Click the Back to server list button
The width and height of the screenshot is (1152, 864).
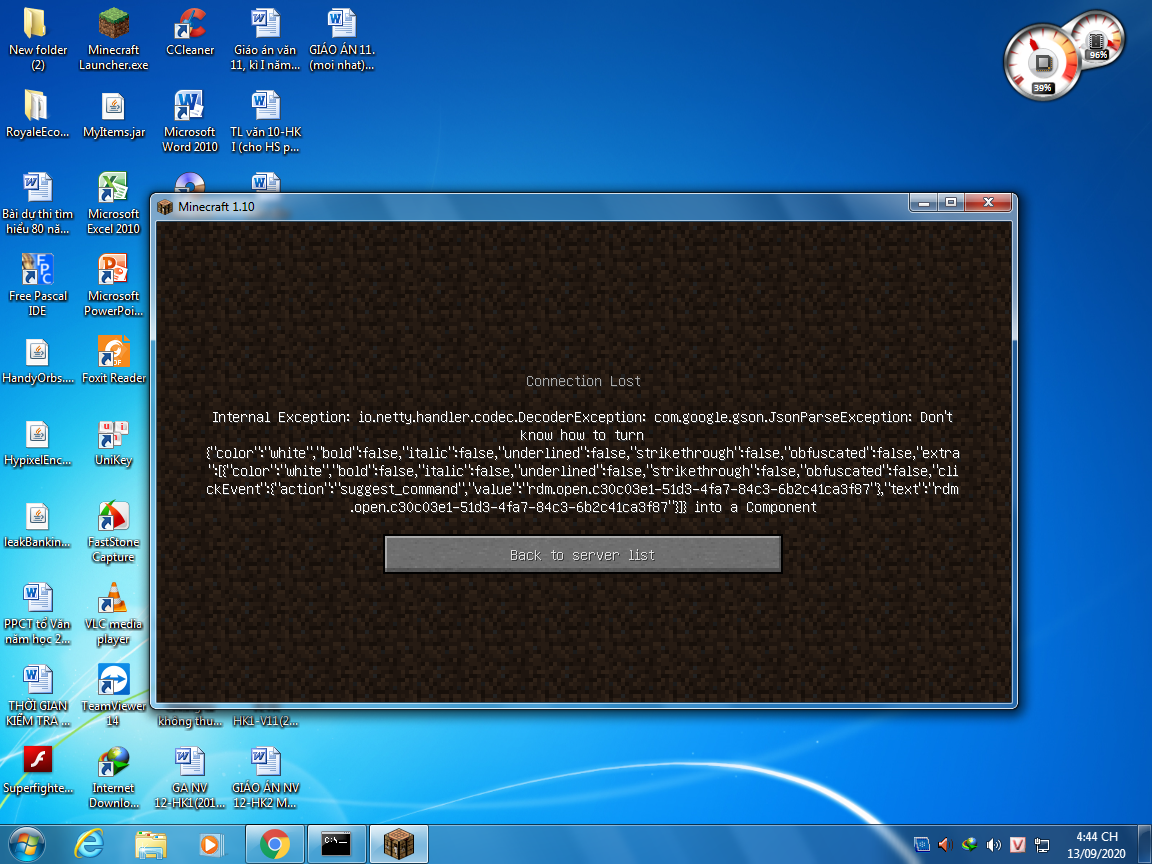583,554
